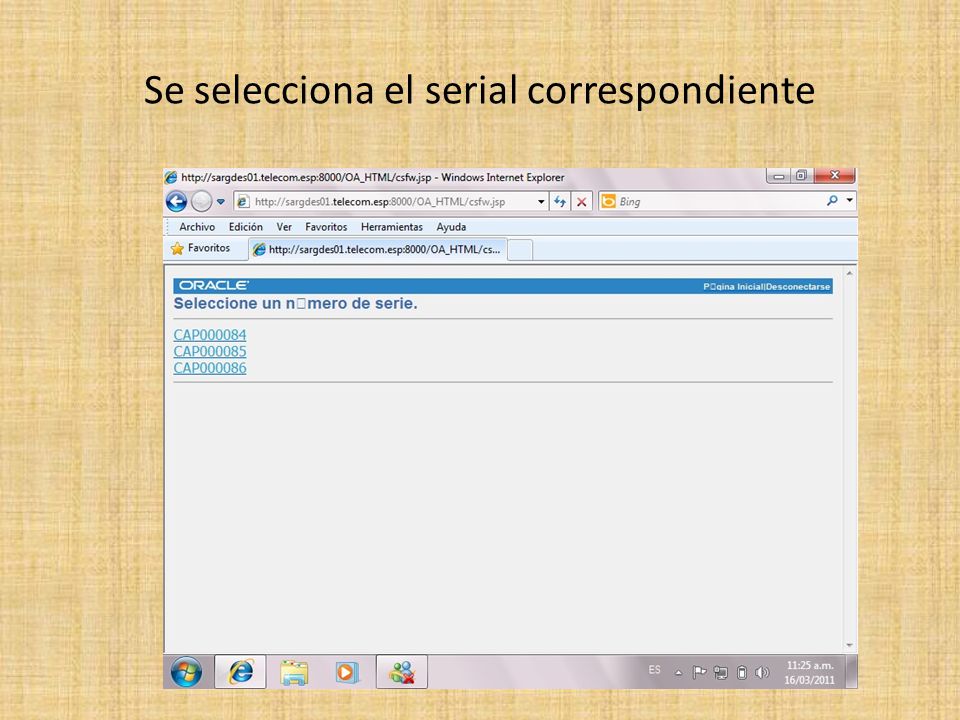The width and height of the screenshot is (960, 720).
Task: Click the Action Center flag icon
Action: point(699,672)
